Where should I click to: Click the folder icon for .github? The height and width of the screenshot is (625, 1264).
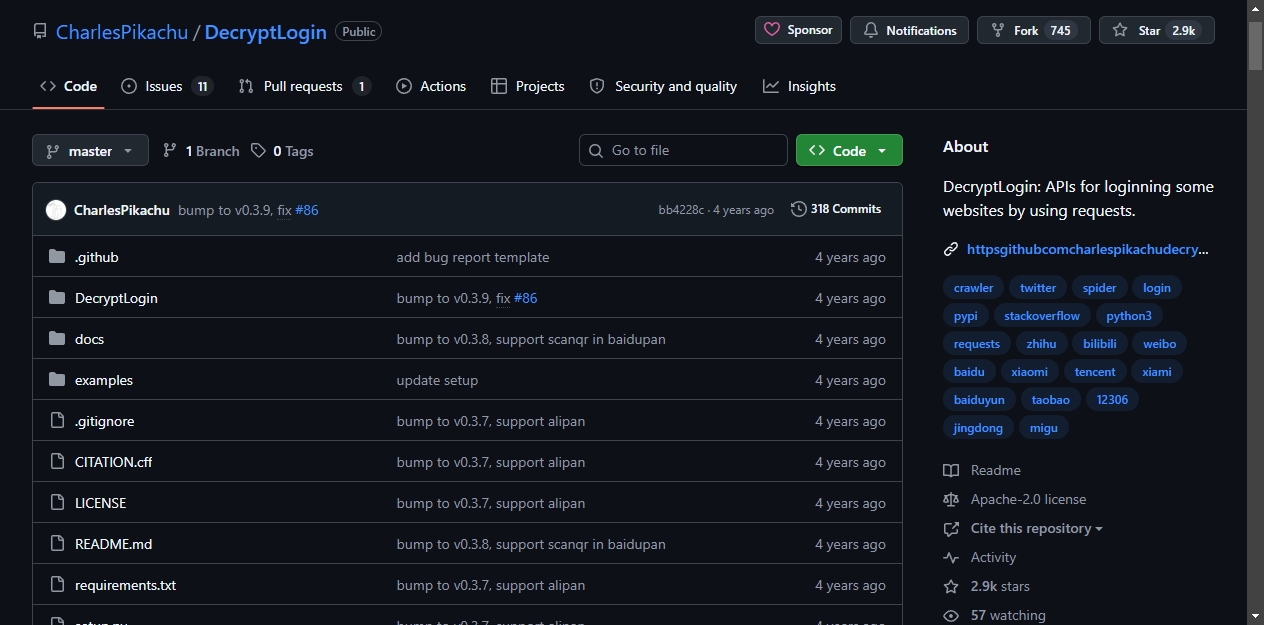[x=57, y=257]
